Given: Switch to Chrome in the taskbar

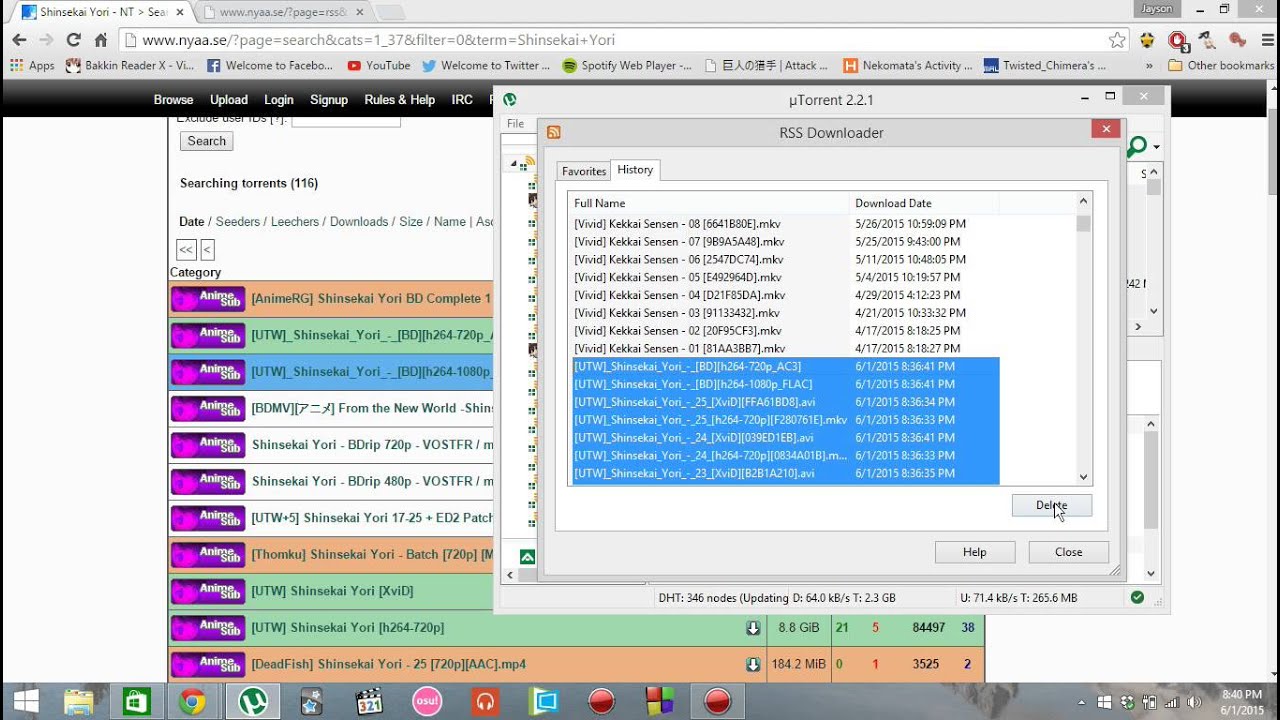Looking at the screenshot, I should 192,702.
